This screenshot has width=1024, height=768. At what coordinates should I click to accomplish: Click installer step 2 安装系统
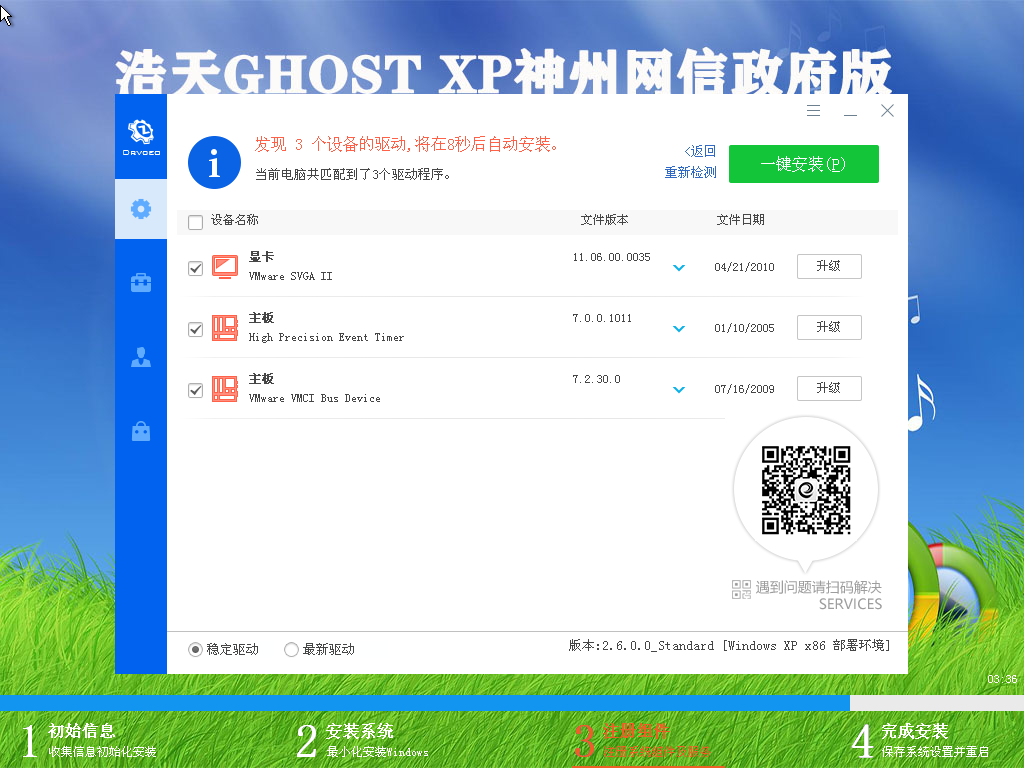[362, 740]
